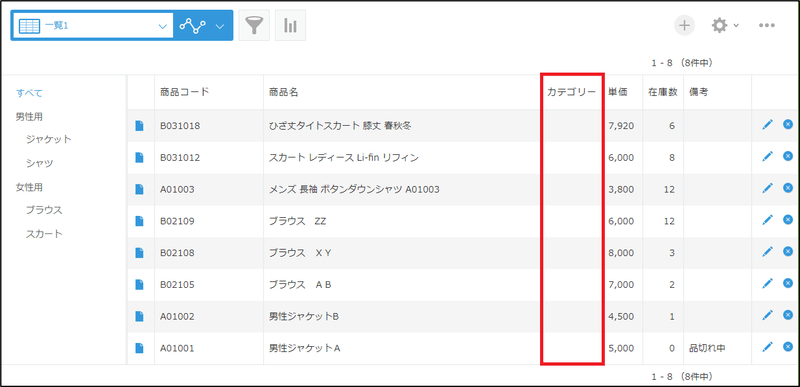
Task: Click the funnel filter icon
Action: [x=254, y=25]
